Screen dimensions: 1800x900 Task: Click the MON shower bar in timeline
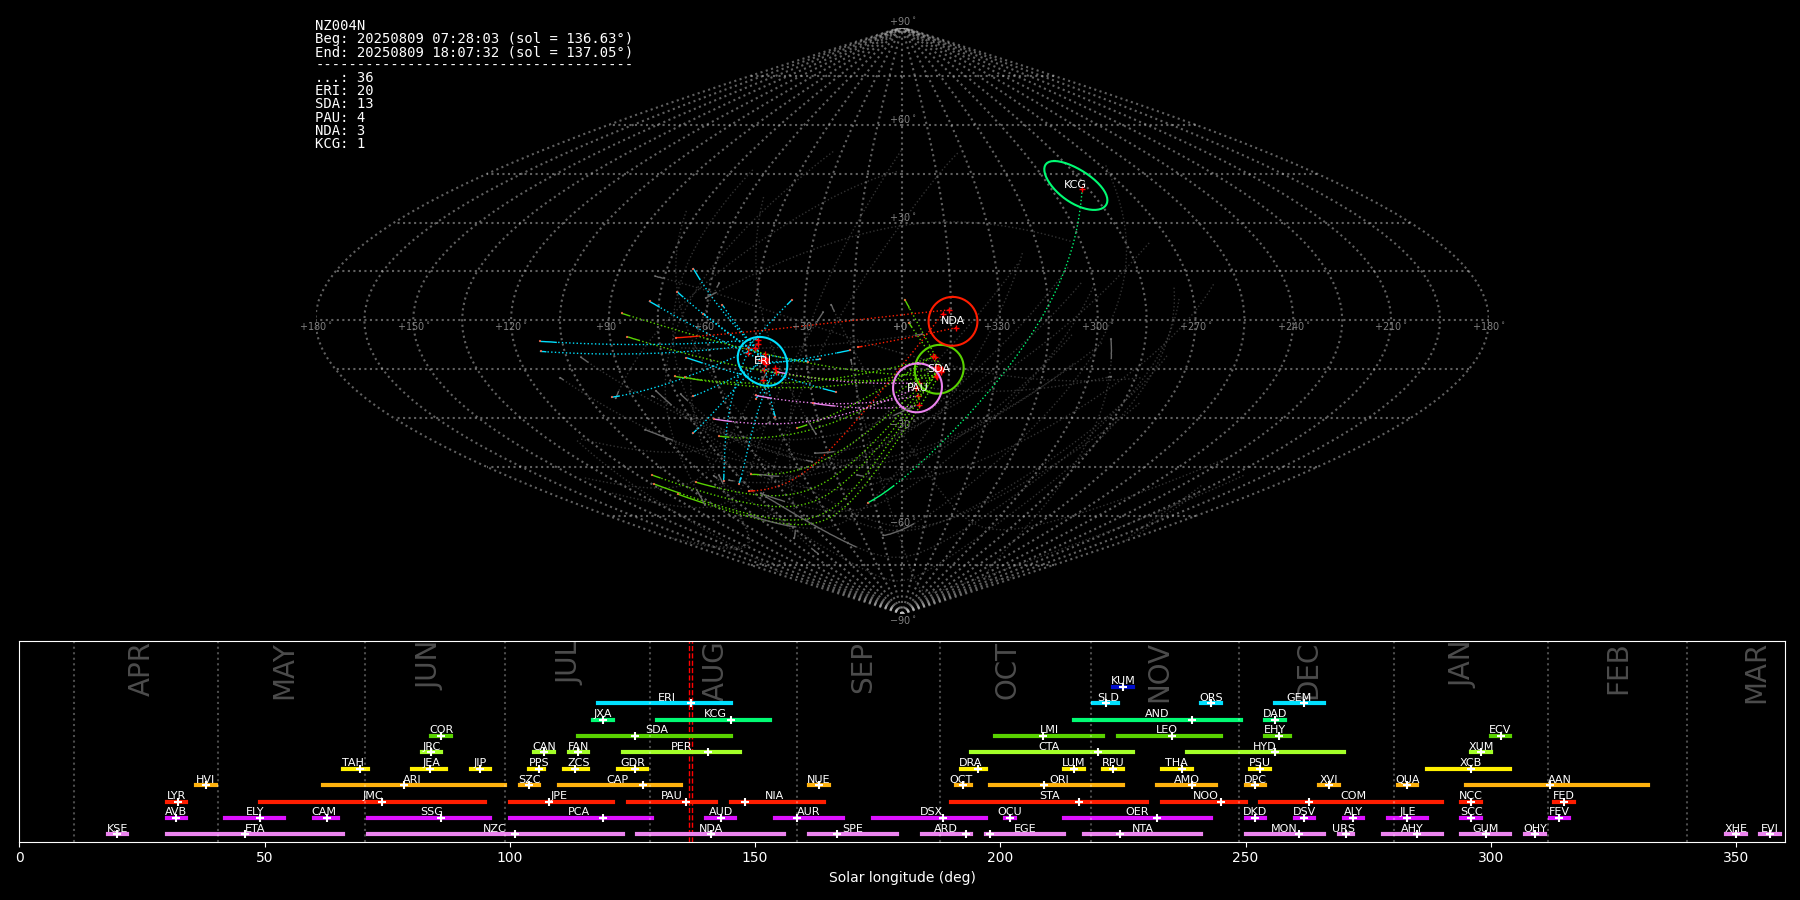pyautogui.click(x=1285, y=834)
